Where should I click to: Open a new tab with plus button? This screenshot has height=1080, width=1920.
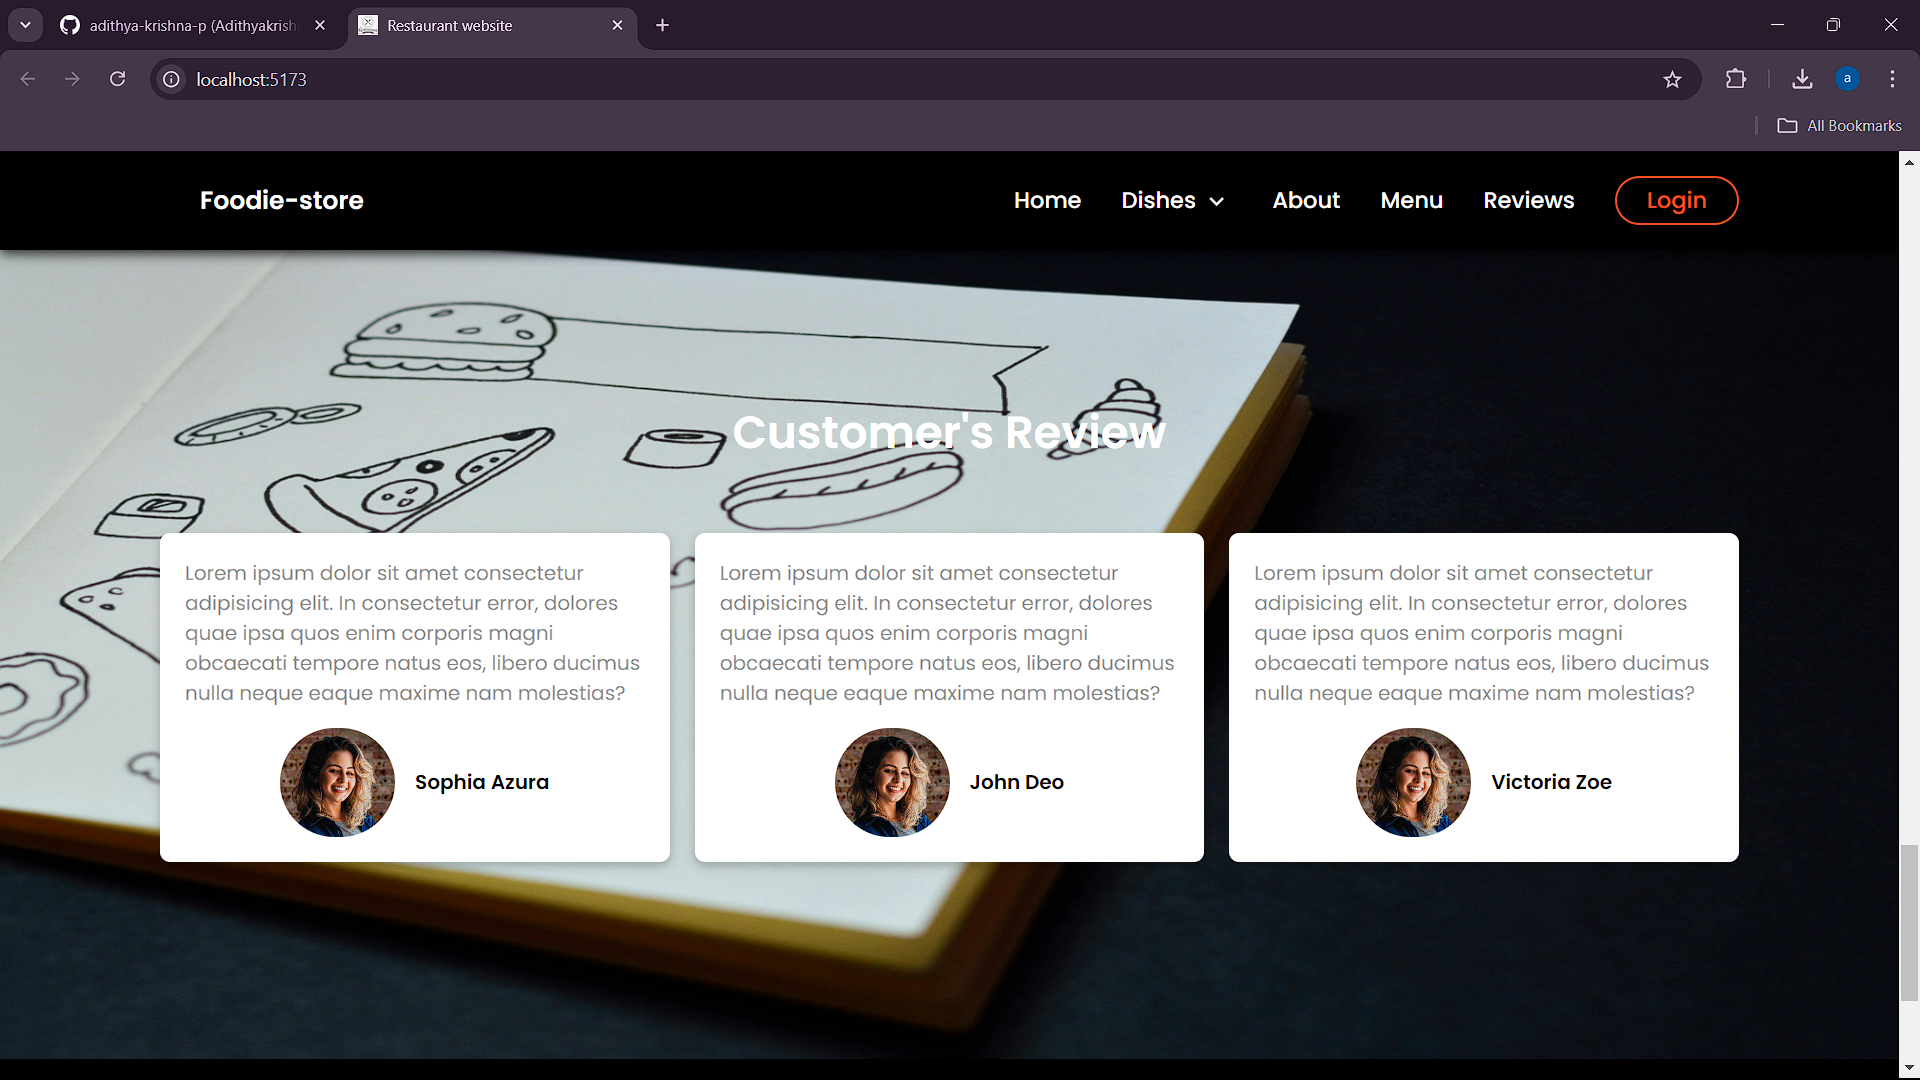pos(662,25)
